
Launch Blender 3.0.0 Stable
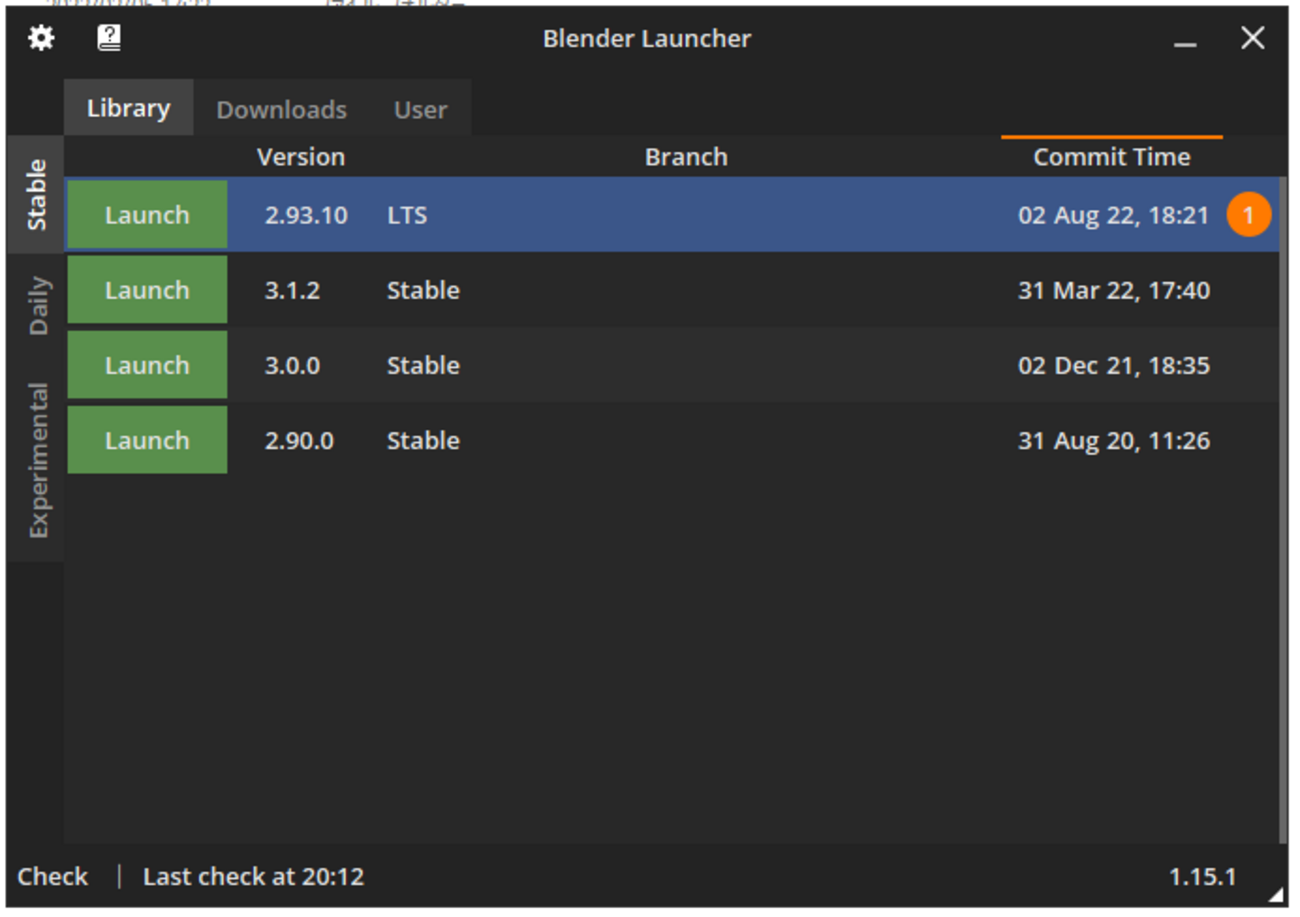[147, 365]
